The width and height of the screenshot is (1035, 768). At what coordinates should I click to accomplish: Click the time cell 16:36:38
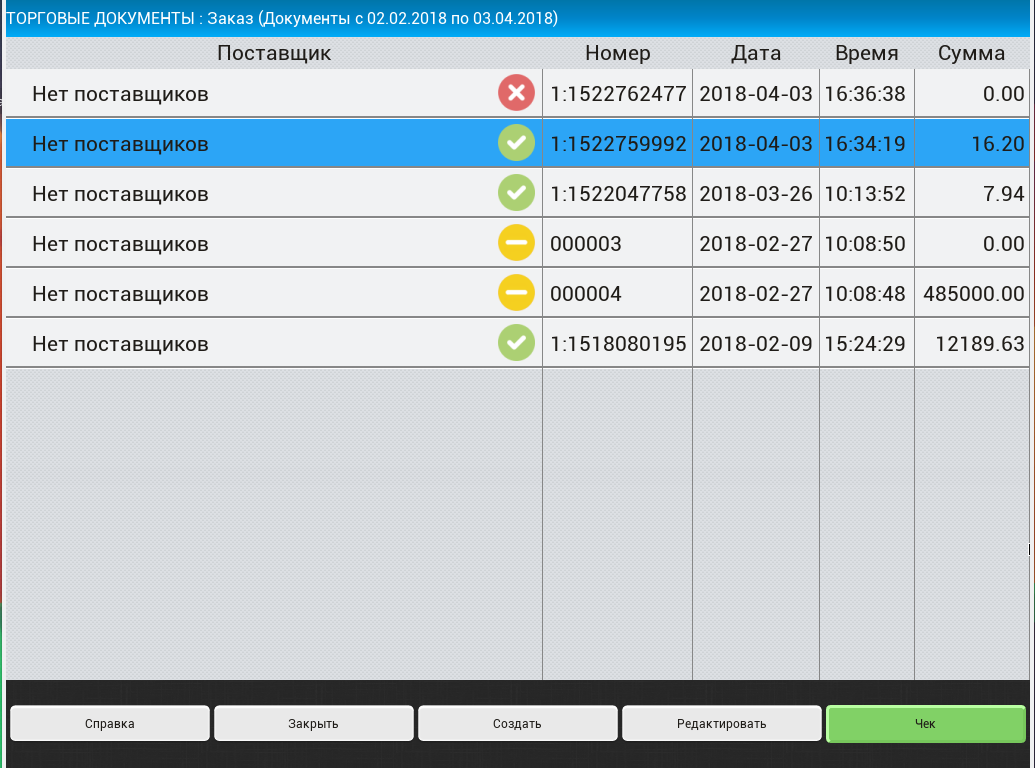pos(865,94)
